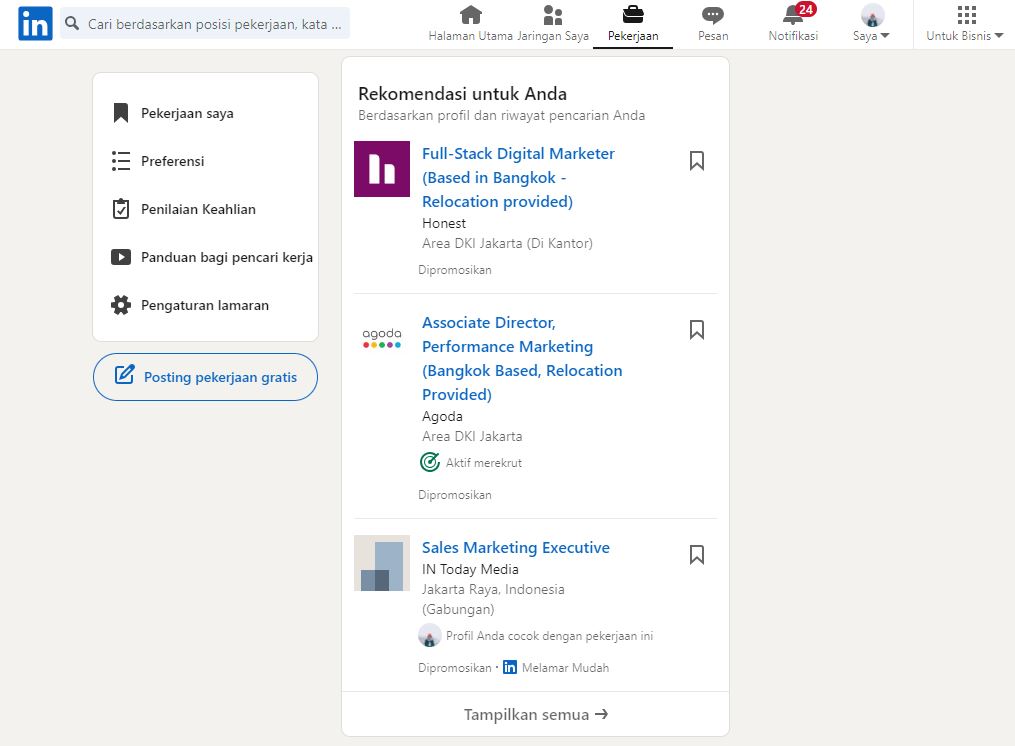Open Panduan bagi pencari kerja
Viewport: 1015px width, 746px height.
pyautogui.click(x=227, y=257)
